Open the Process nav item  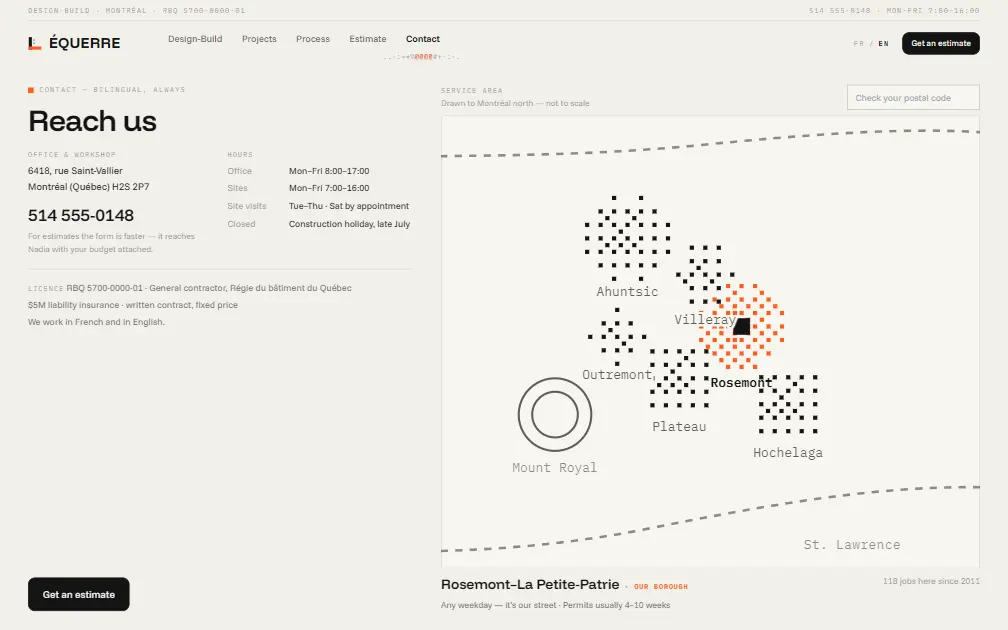tap(312, 39)
